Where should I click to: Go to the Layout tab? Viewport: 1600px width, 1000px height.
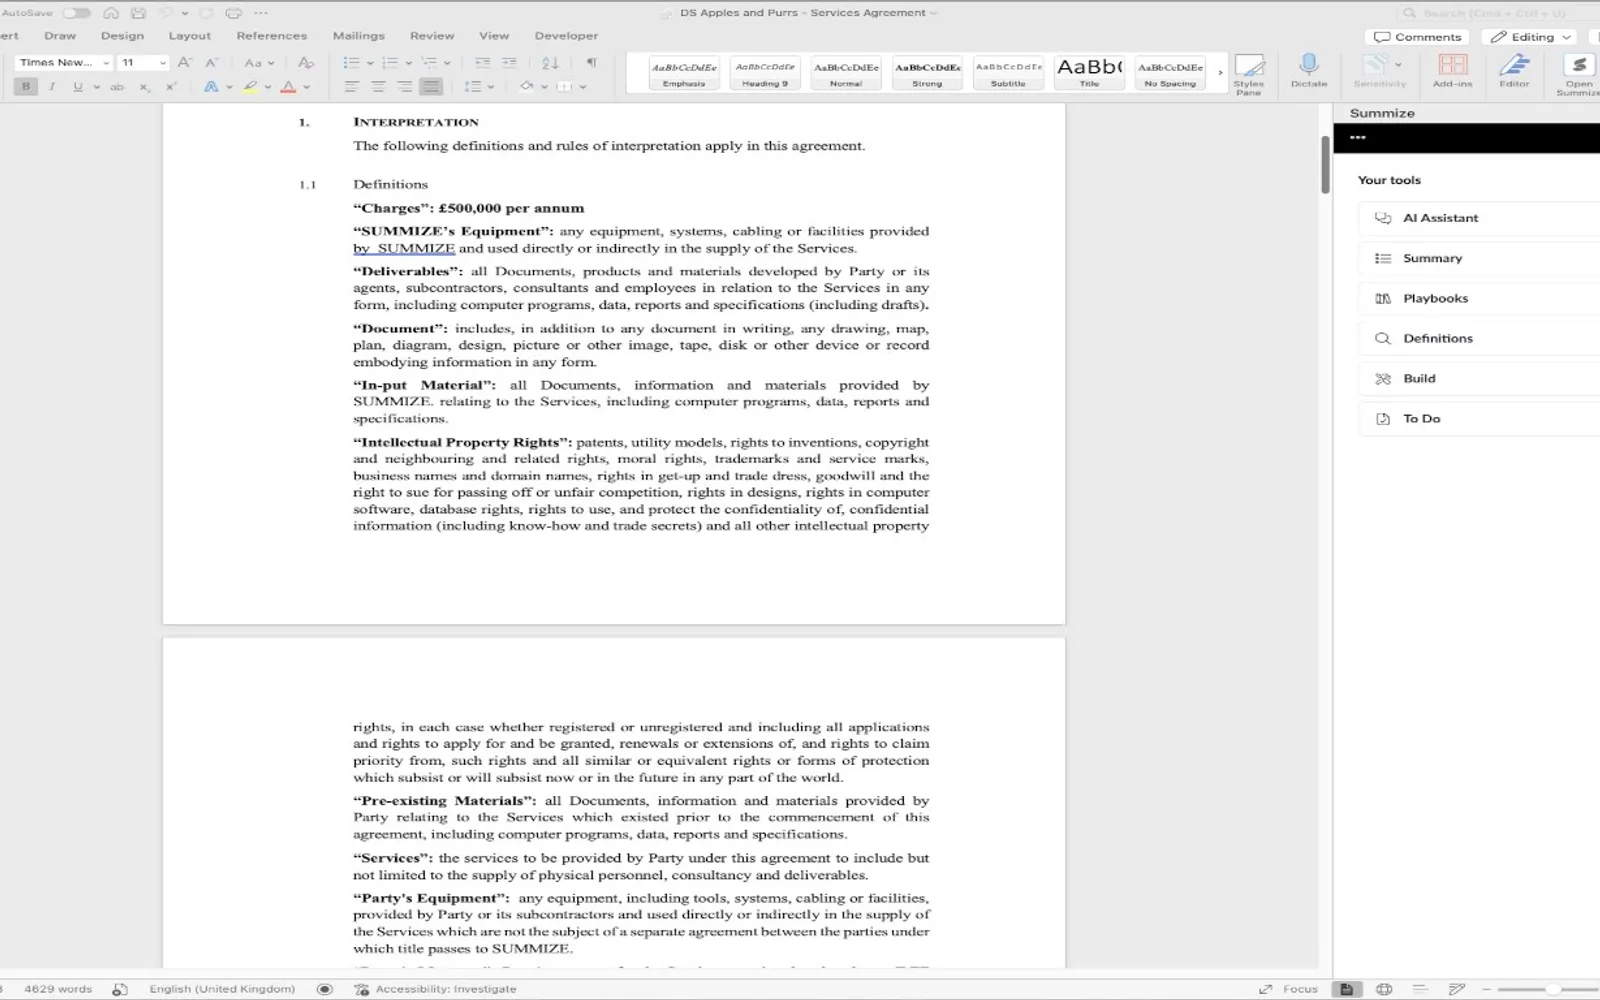point(190,36)
